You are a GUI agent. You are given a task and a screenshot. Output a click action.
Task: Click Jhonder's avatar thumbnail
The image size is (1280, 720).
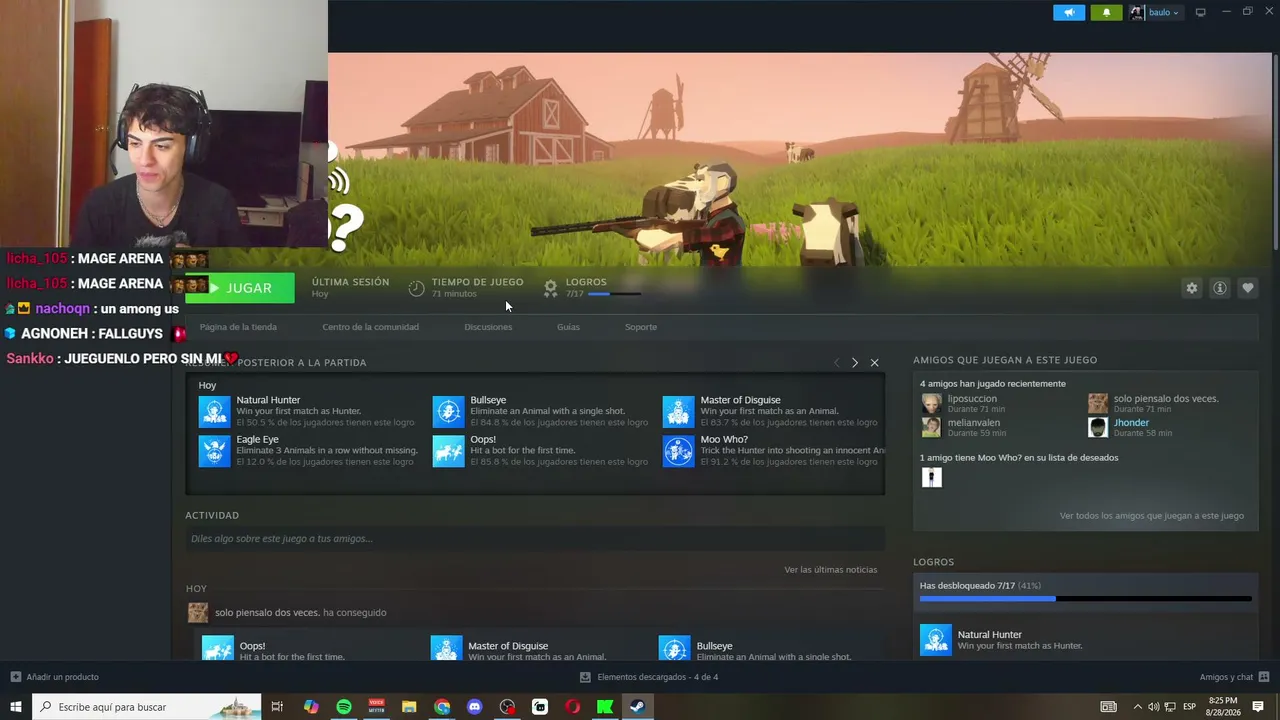pos(1098,427)
